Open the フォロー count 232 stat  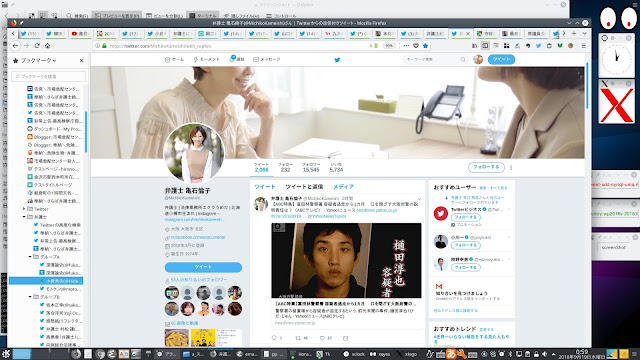[x=285, y=167]
